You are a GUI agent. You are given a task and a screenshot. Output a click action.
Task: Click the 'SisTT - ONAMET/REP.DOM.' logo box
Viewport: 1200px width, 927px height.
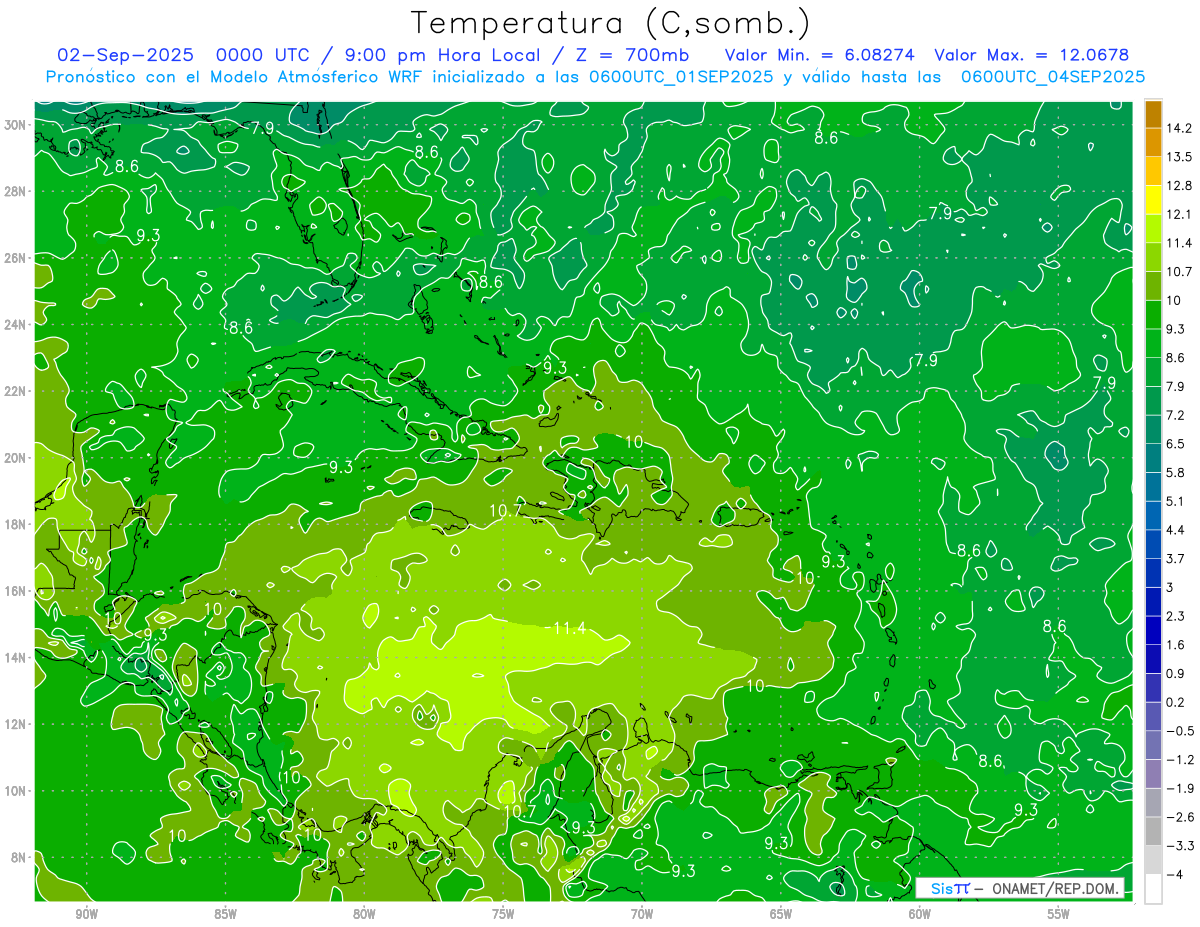(x=1020, y=888)
